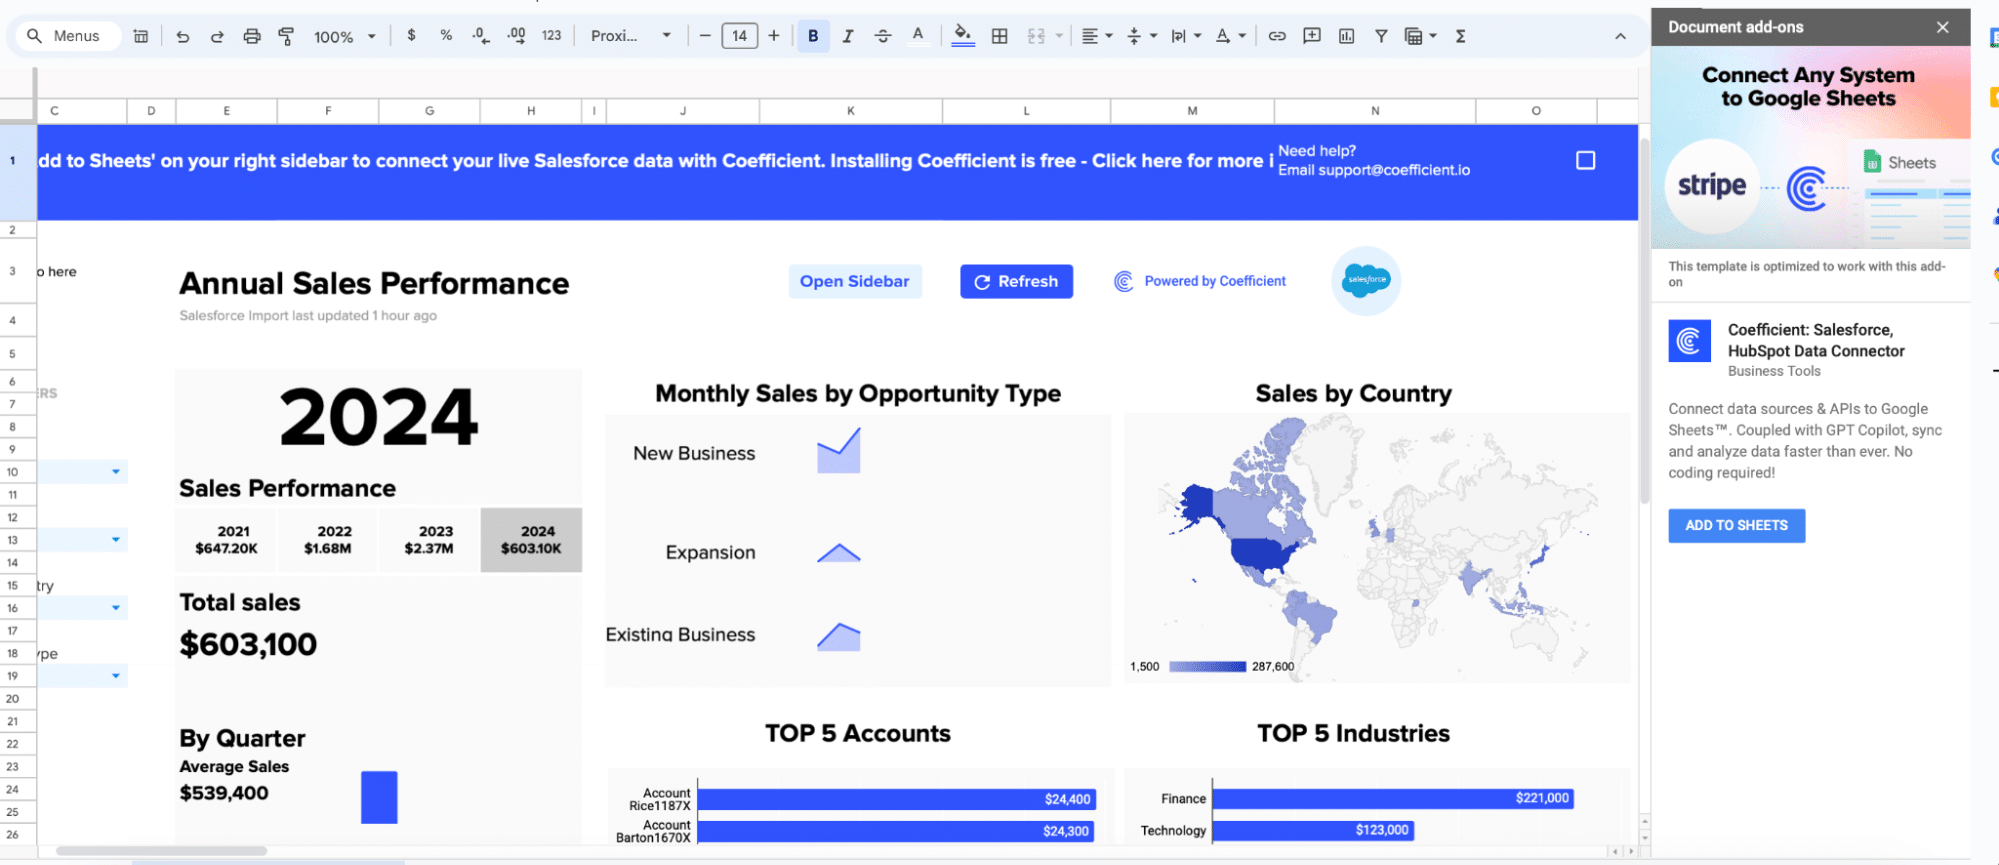Open the fill color paint bucket
The width and height of the screenshot is (1999, 865).
(x=962, y=36)
